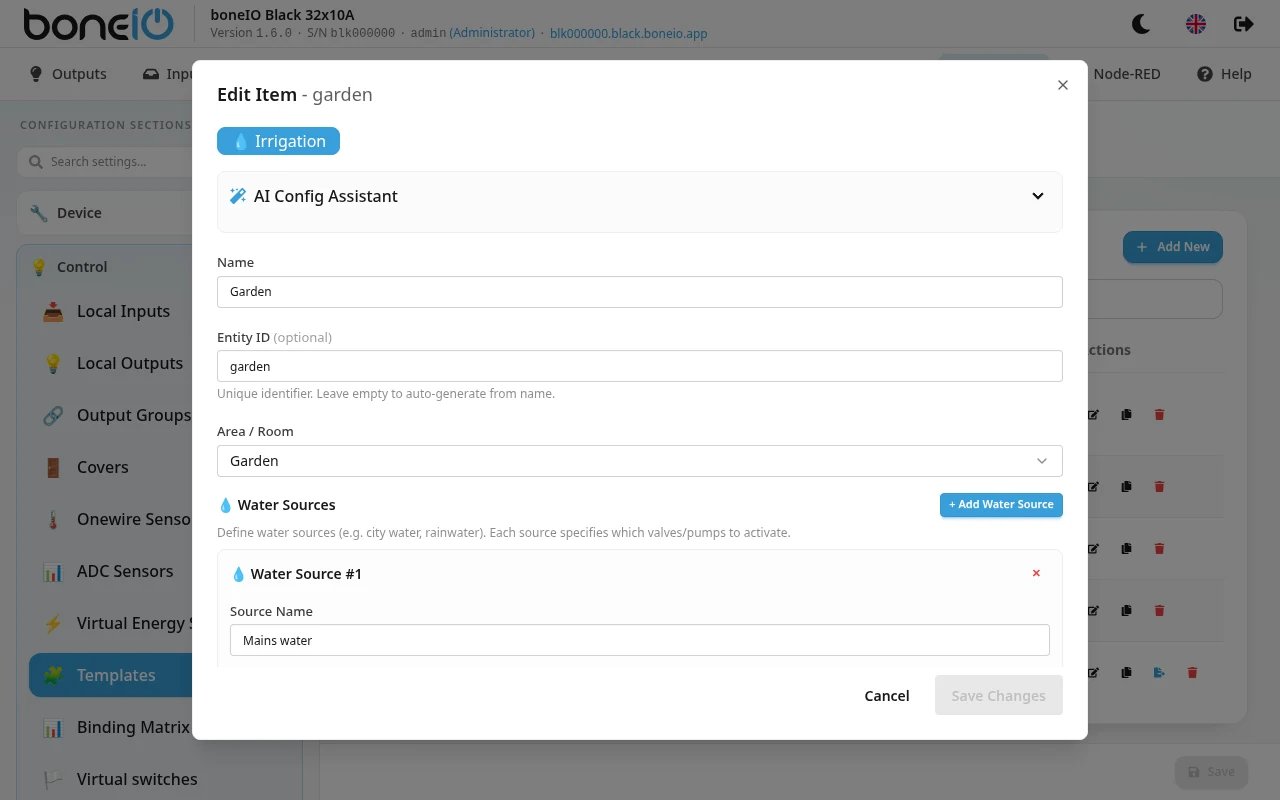Click the Templates puzzle piece icon
The height and width of the screenshot is (800, 1280).
[53, 675]
